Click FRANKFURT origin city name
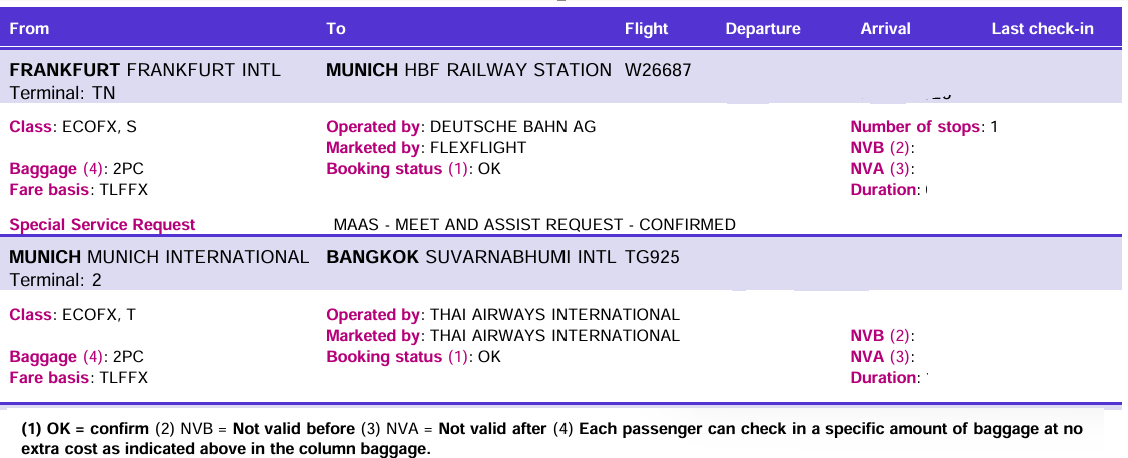 click(65, 70)
